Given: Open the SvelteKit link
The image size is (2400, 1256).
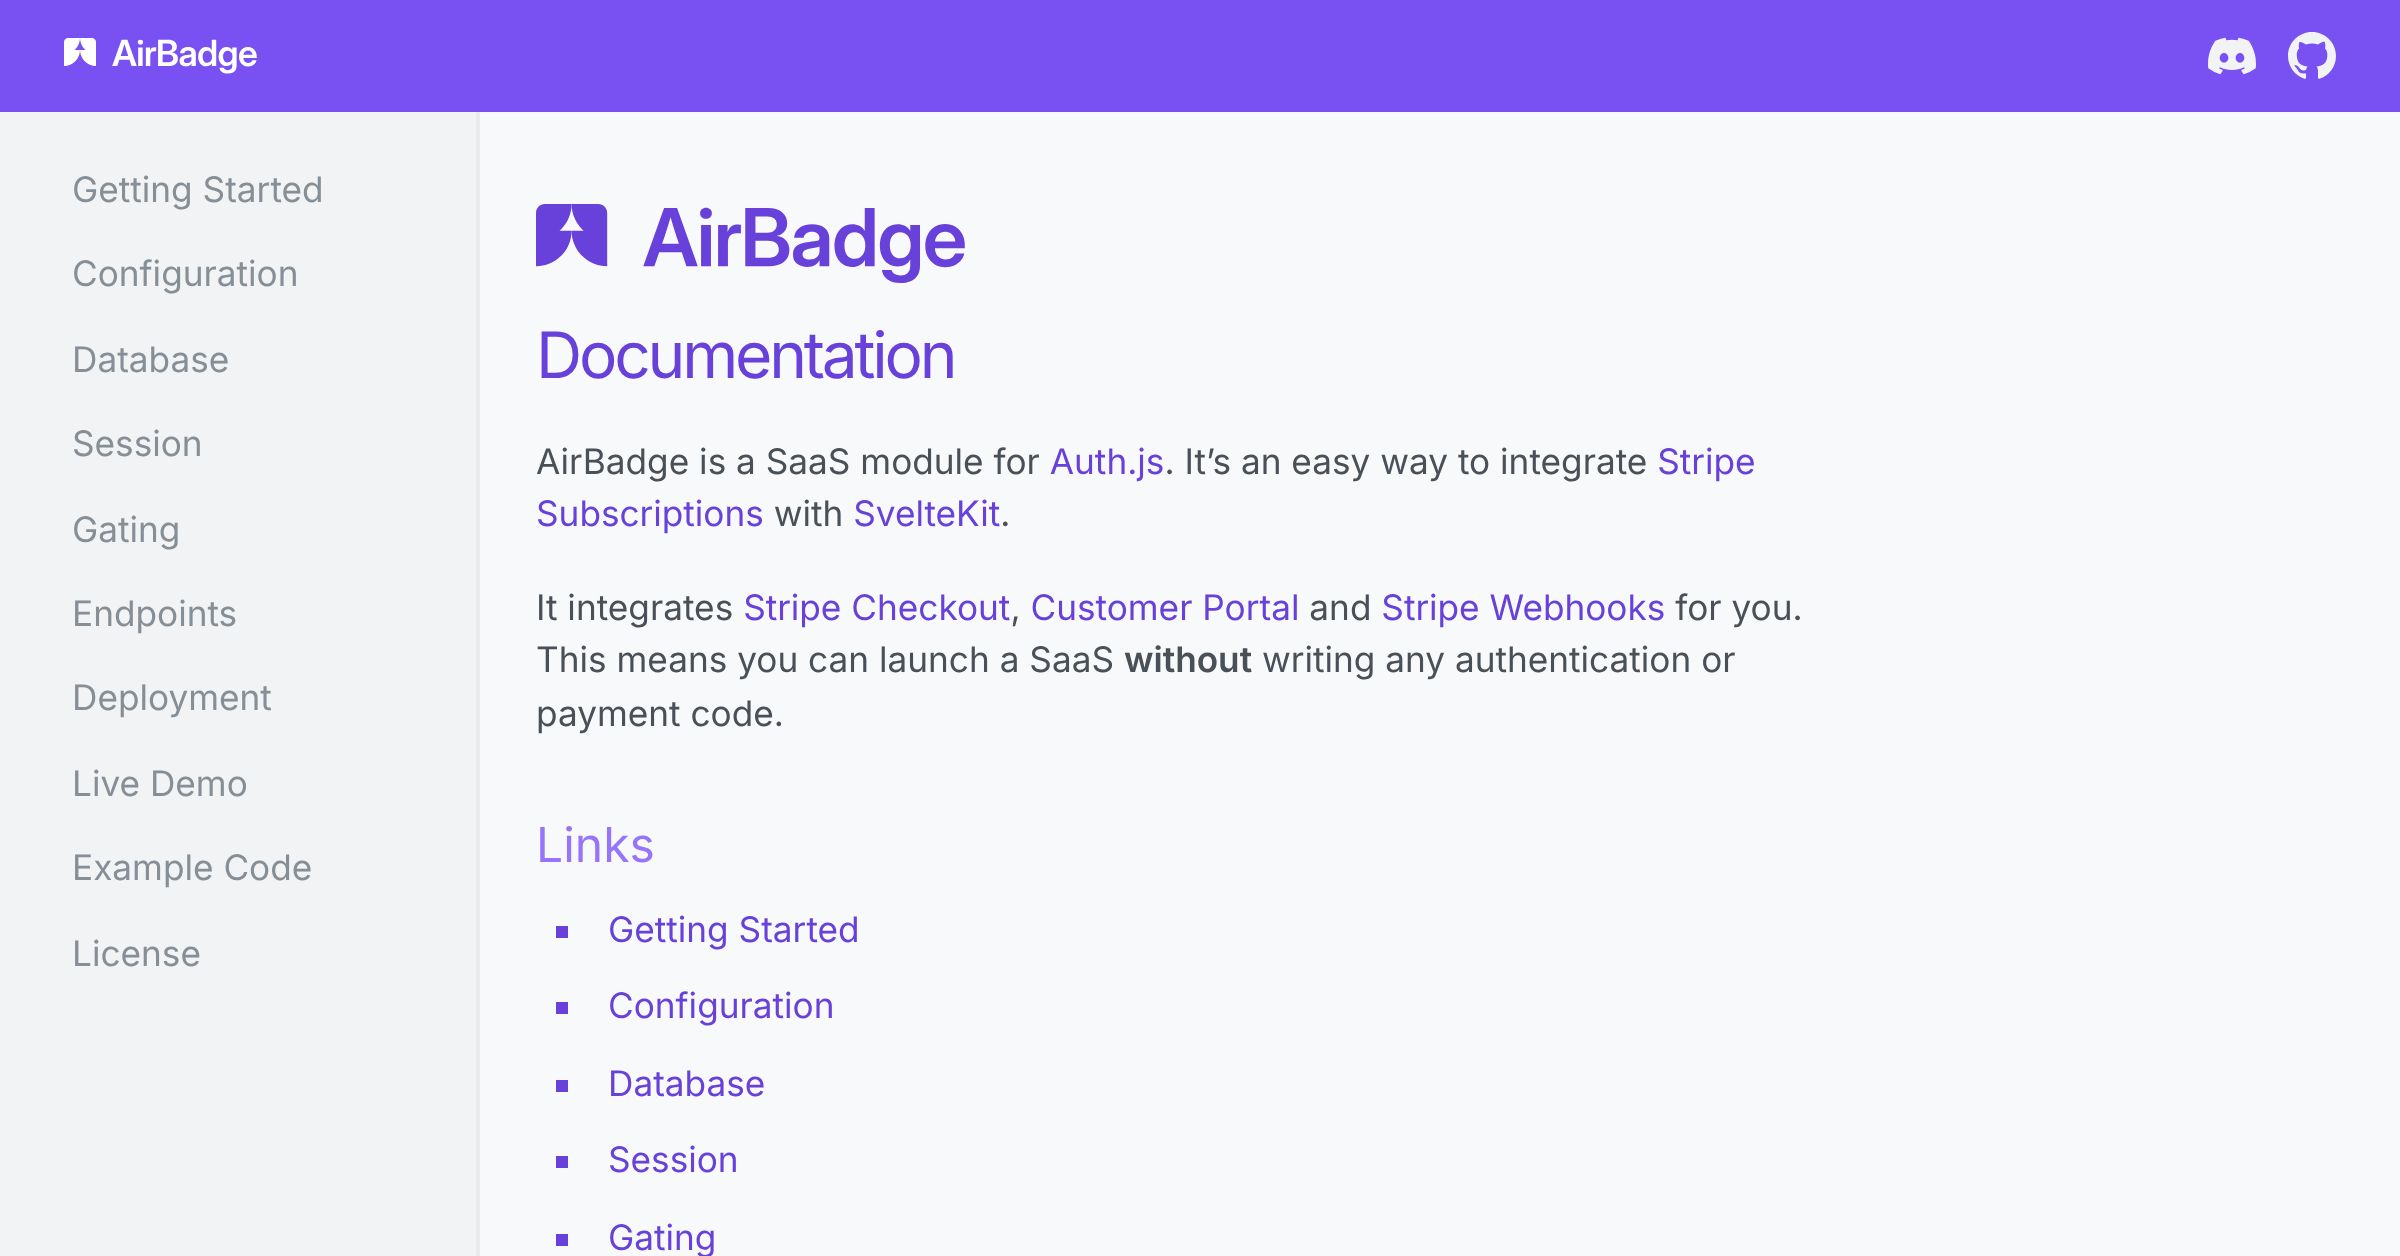Looking at the screenshot, I should tap(927, 513).
